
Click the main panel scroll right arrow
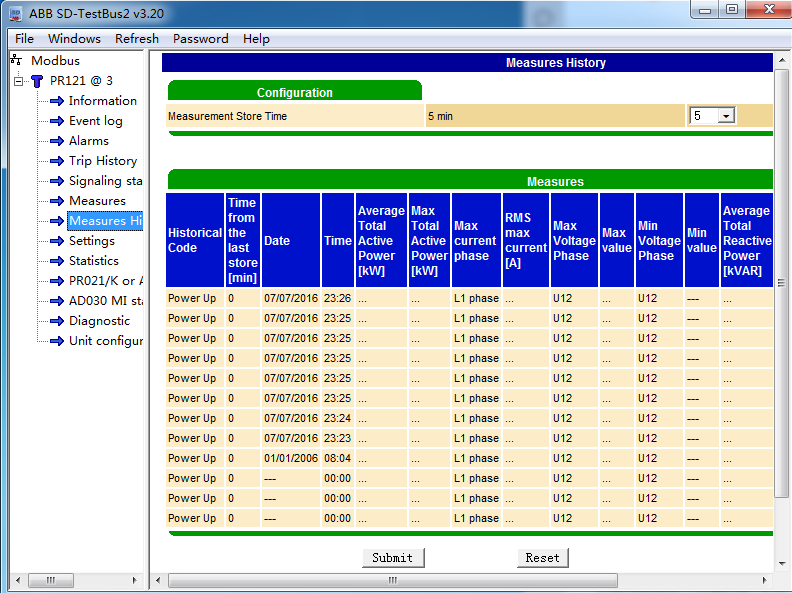click(764, 580)
